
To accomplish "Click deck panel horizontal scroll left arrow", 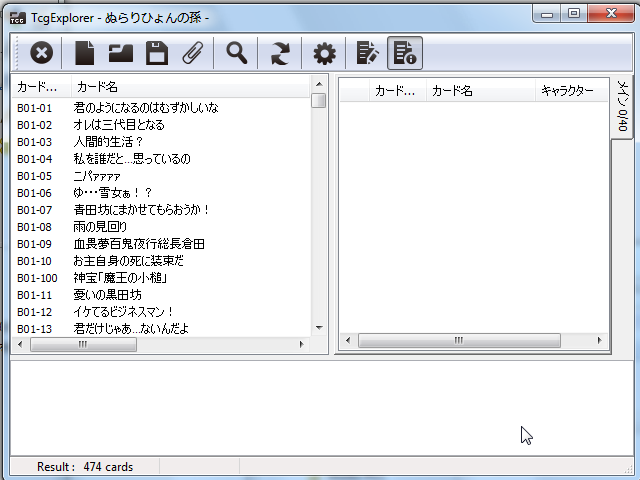I will click(348, 340).
